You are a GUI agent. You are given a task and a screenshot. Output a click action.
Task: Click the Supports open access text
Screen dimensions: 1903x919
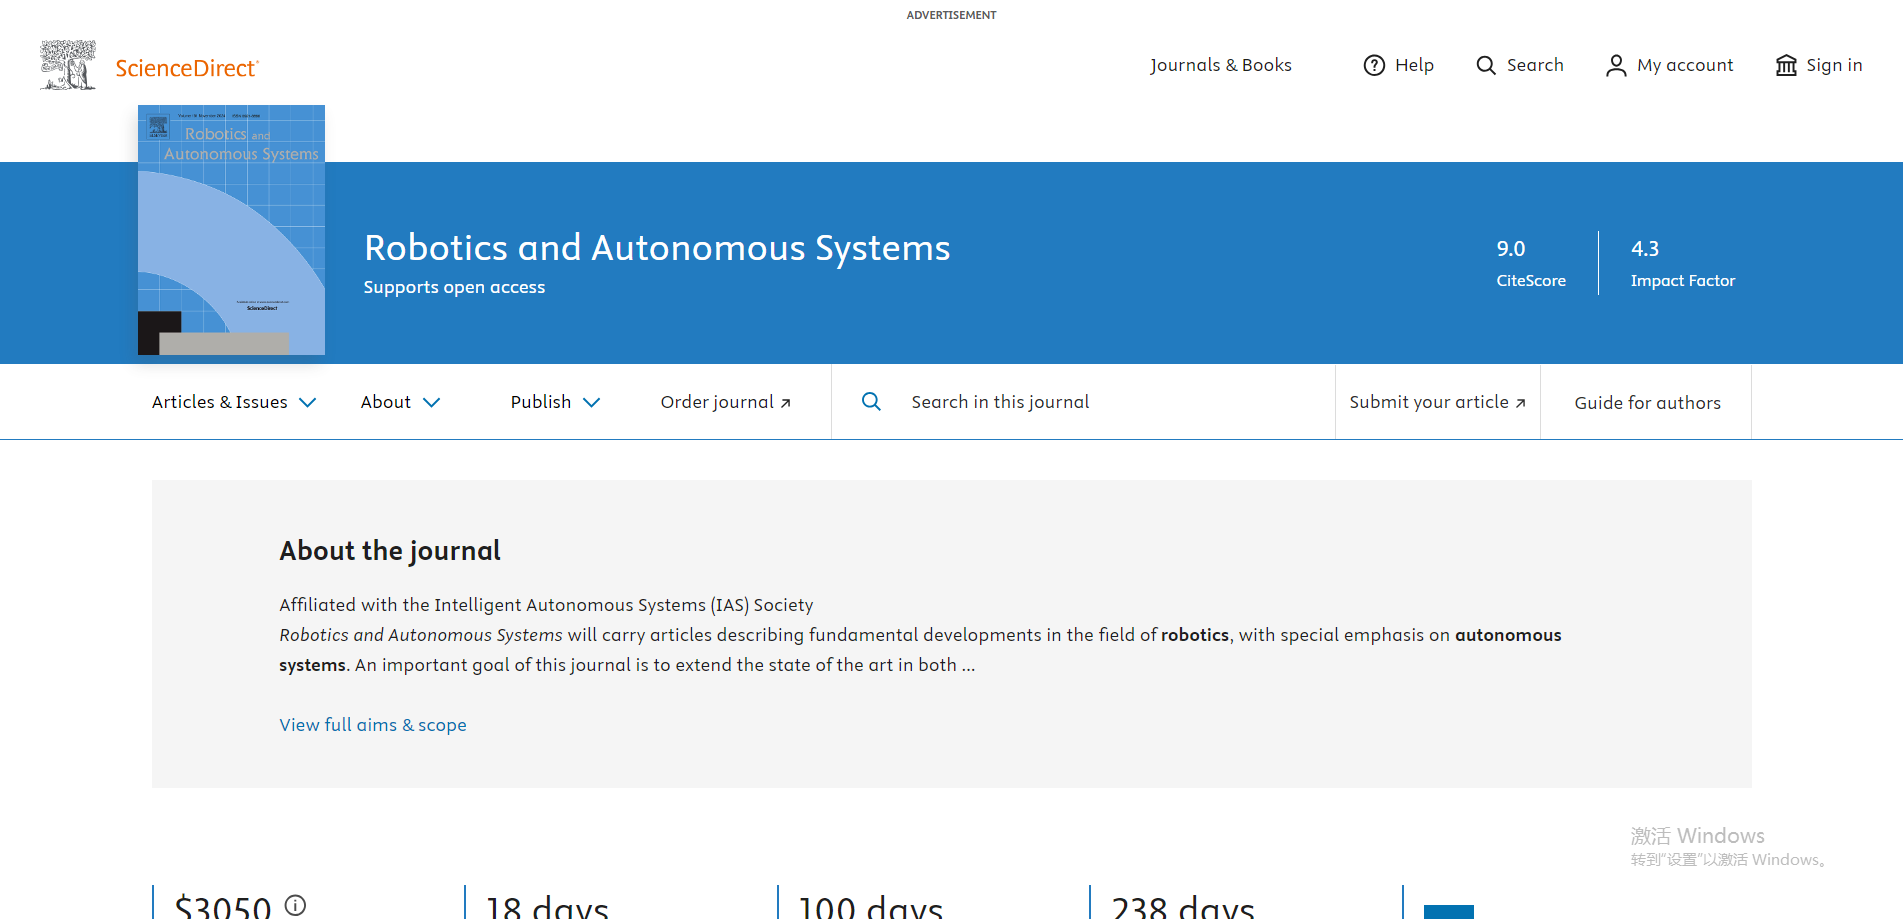(454, 287)
